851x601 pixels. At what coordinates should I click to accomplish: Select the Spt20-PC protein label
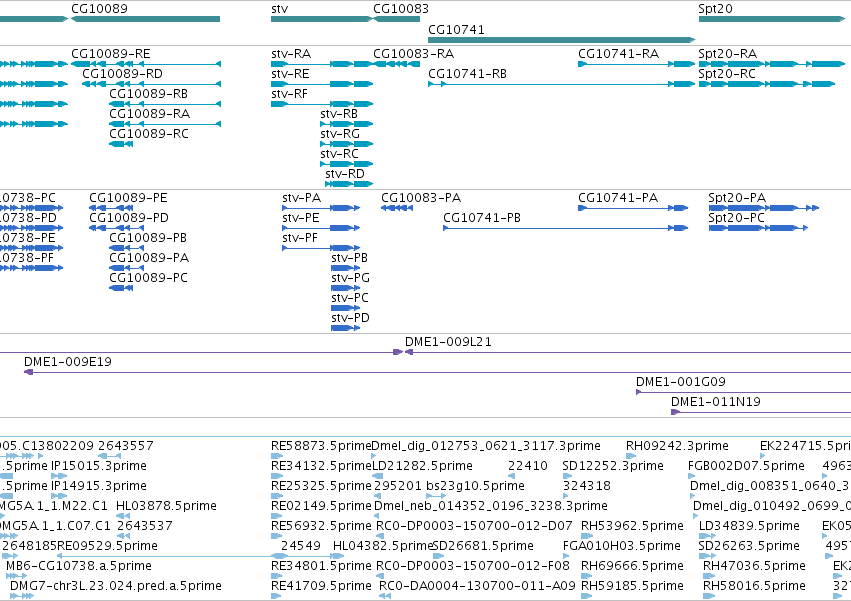click(736, 218)
